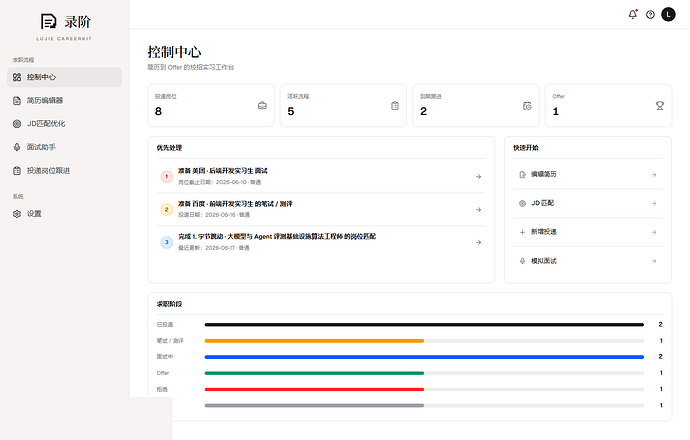The height and width of the screenshot is (440, 690).
Task: Click the 编辑简历 document icon in quick start
Action: click(x=522, y=175)
